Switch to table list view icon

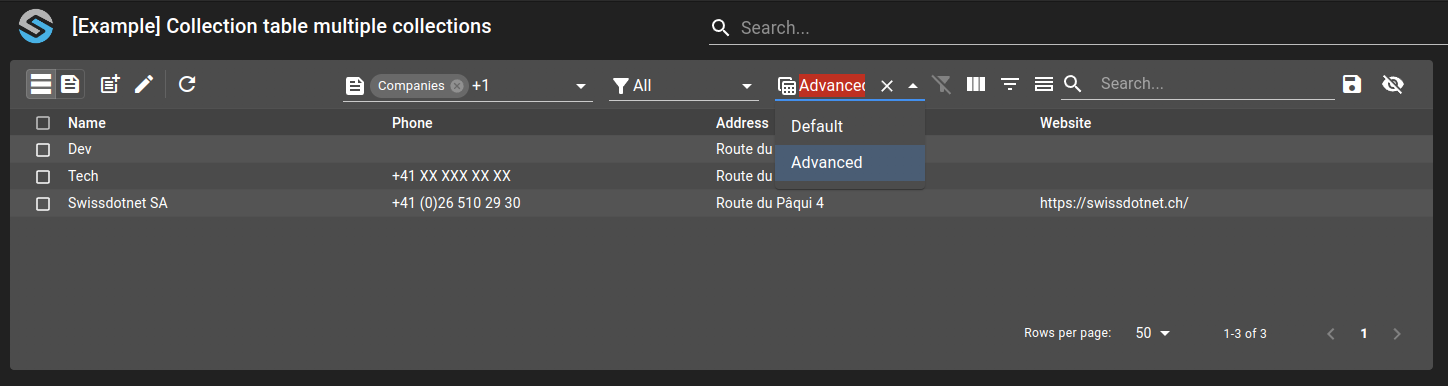pos(41,84)
